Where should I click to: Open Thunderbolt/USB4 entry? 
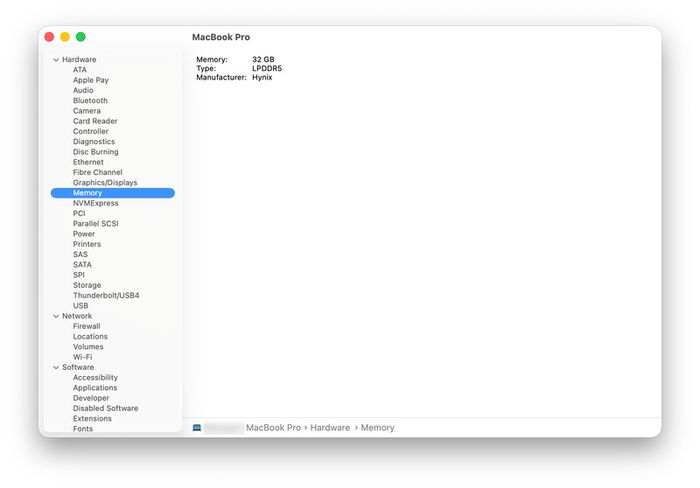(106, 296)
